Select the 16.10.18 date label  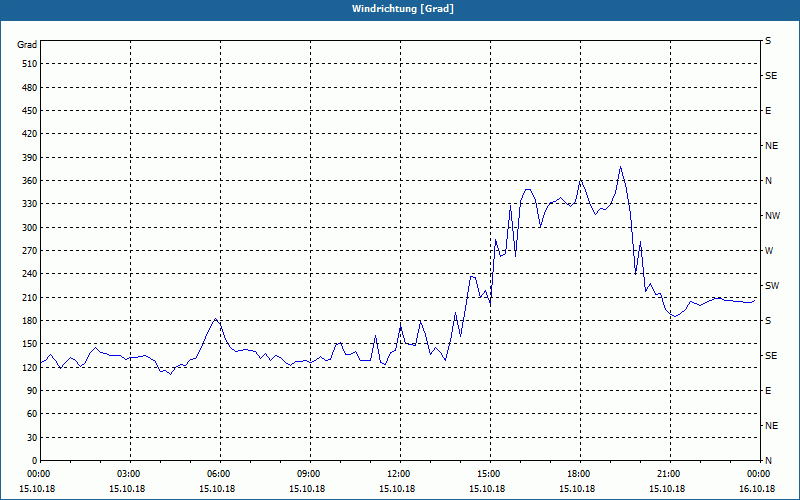tap(757, 489)
